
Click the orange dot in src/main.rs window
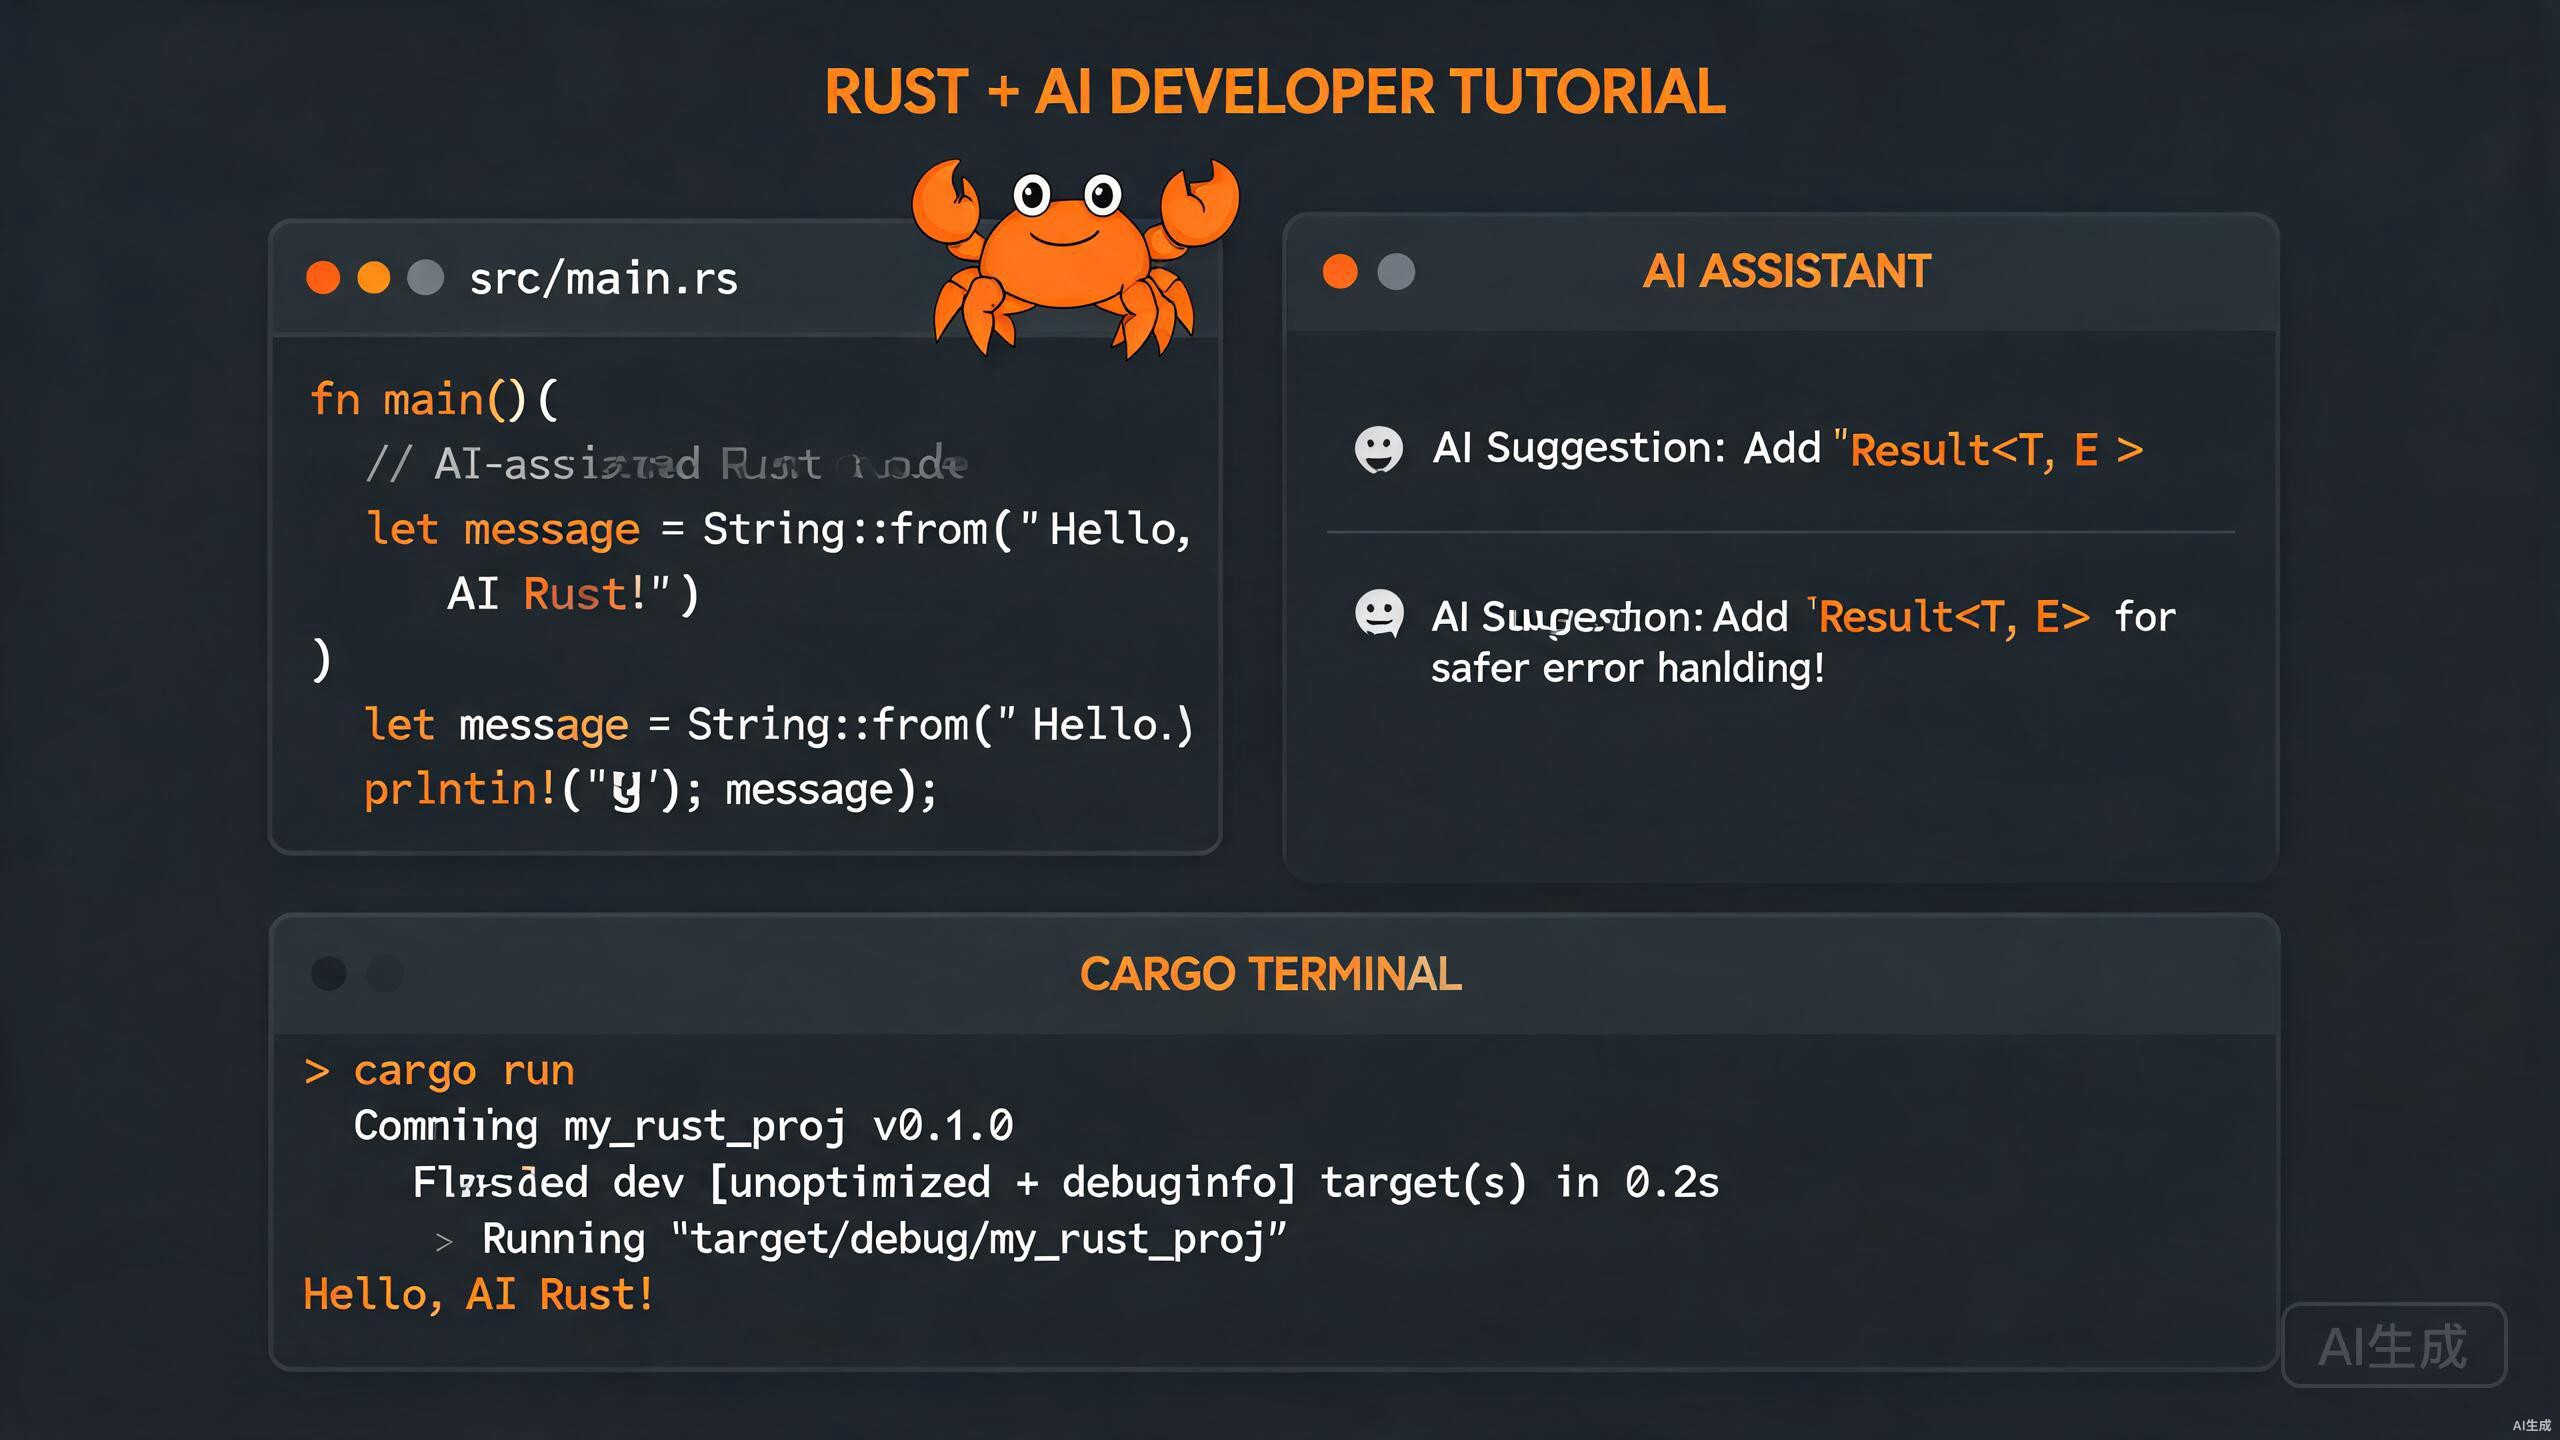(x=374, y=277)
